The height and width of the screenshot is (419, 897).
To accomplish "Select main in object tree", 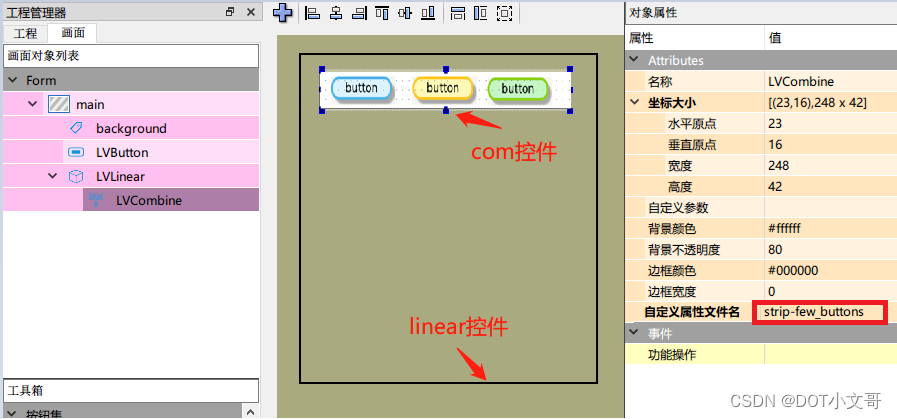I will pos(90,104).
